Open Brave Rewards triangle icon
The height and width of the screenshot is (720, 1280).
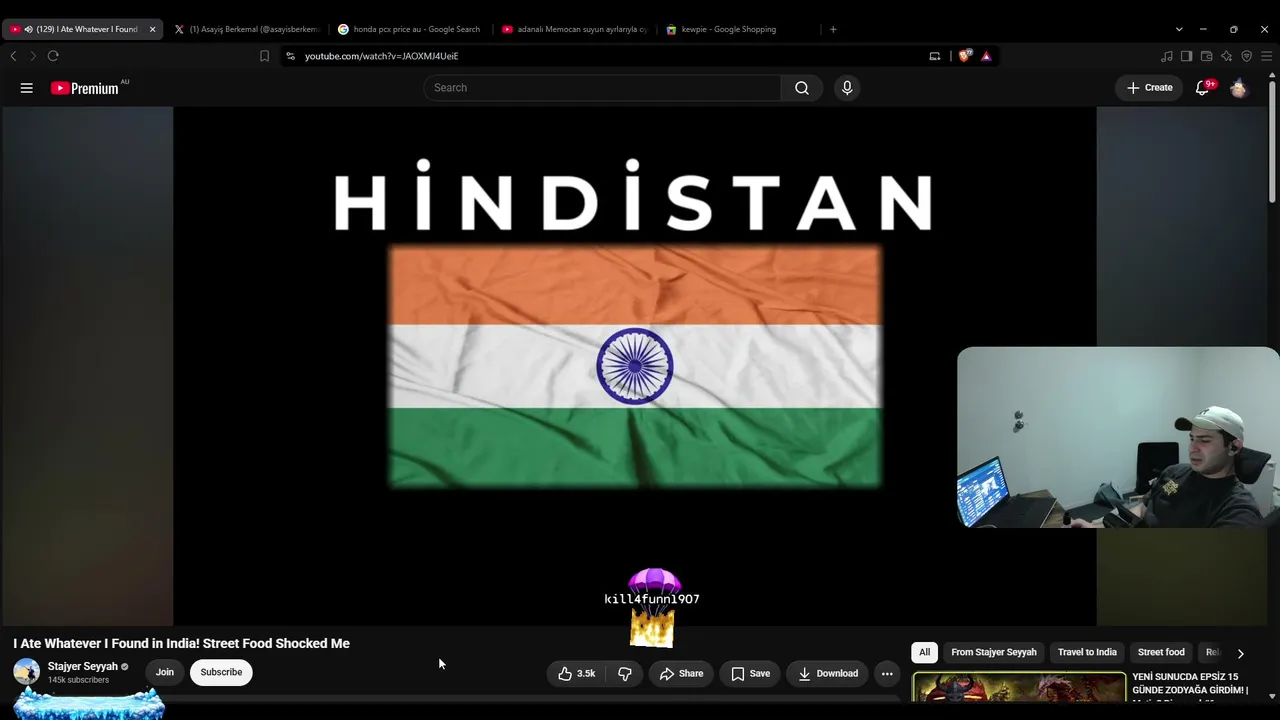[986, 56]
